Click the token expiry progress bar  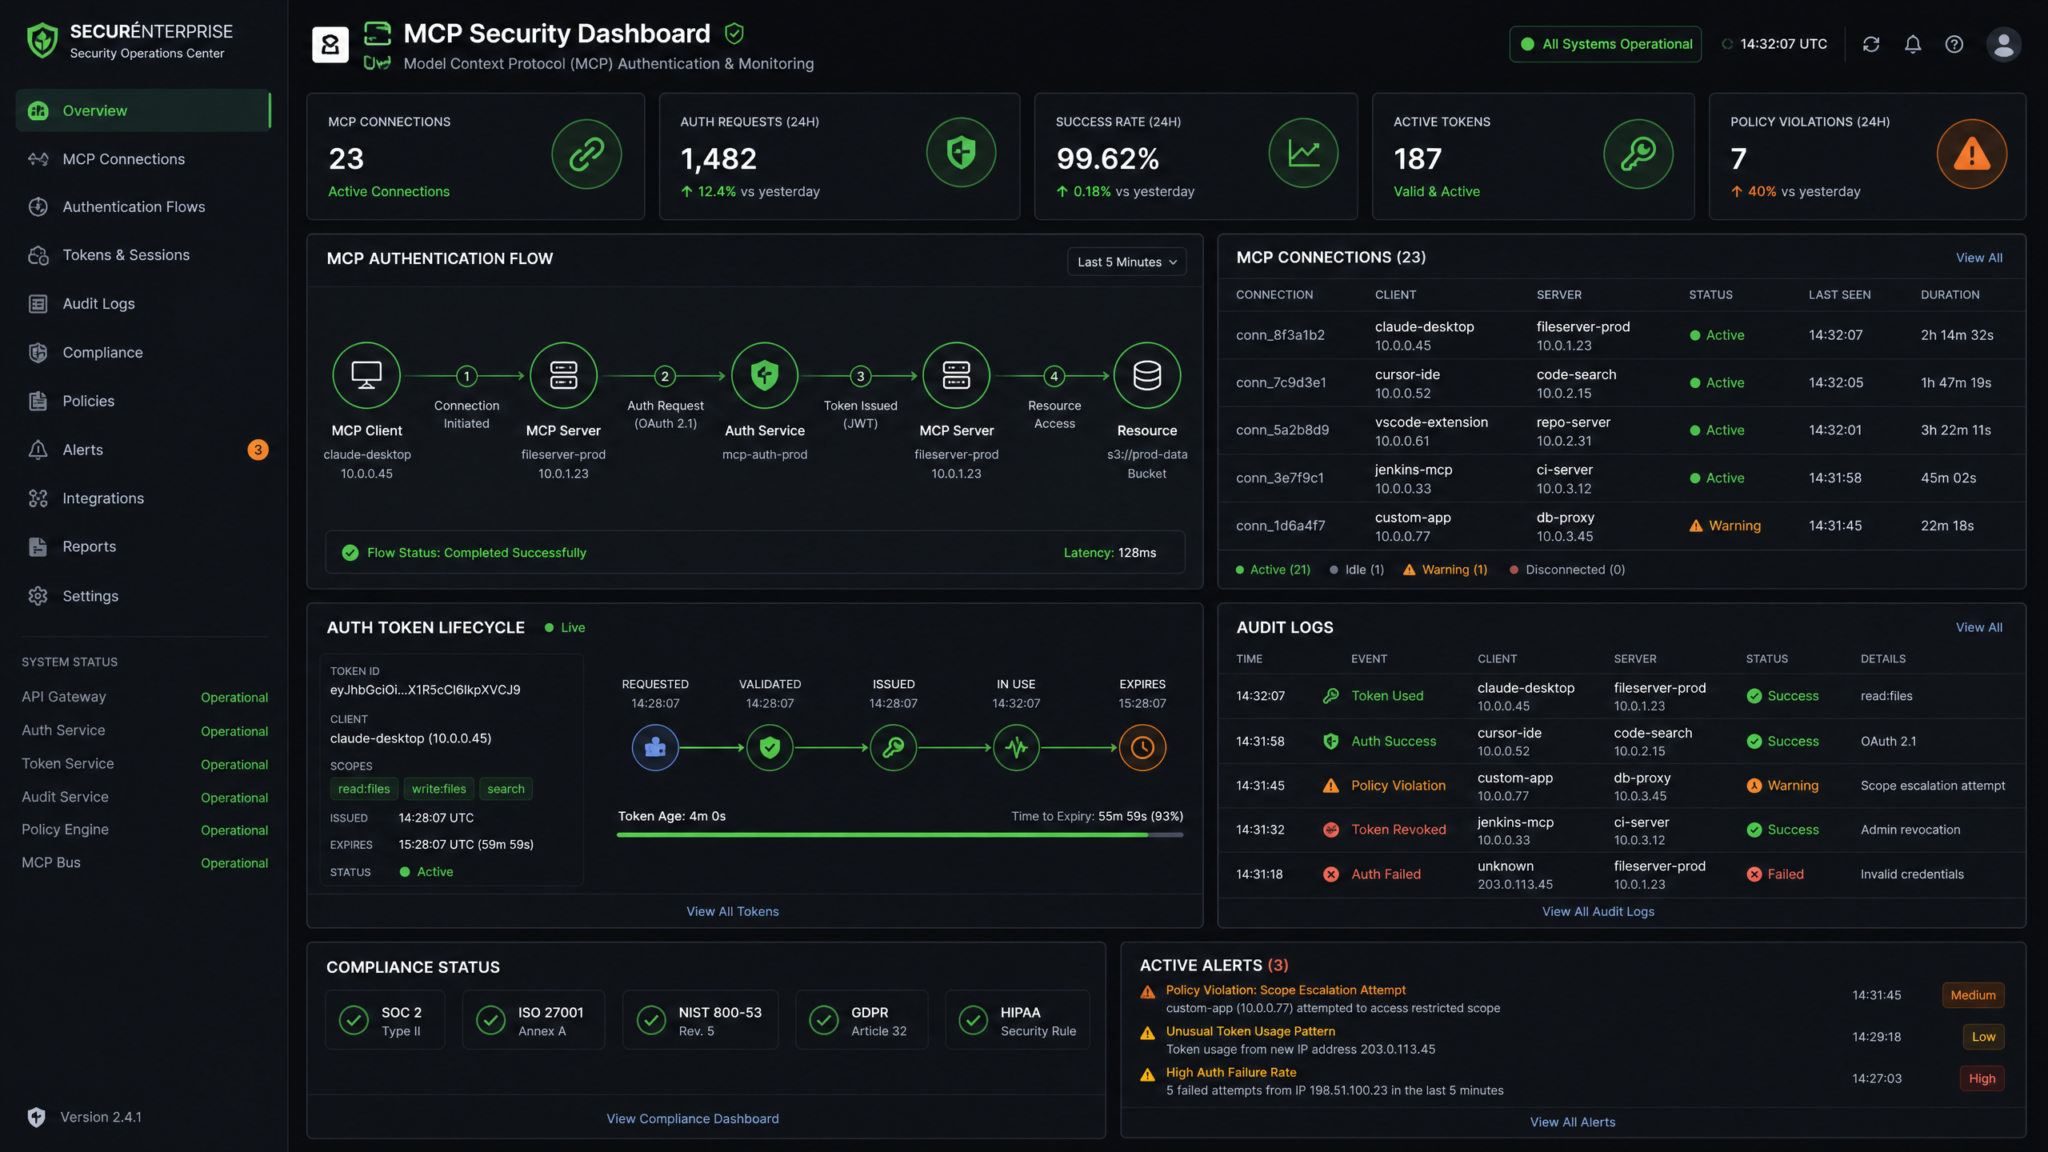(900, 835)
